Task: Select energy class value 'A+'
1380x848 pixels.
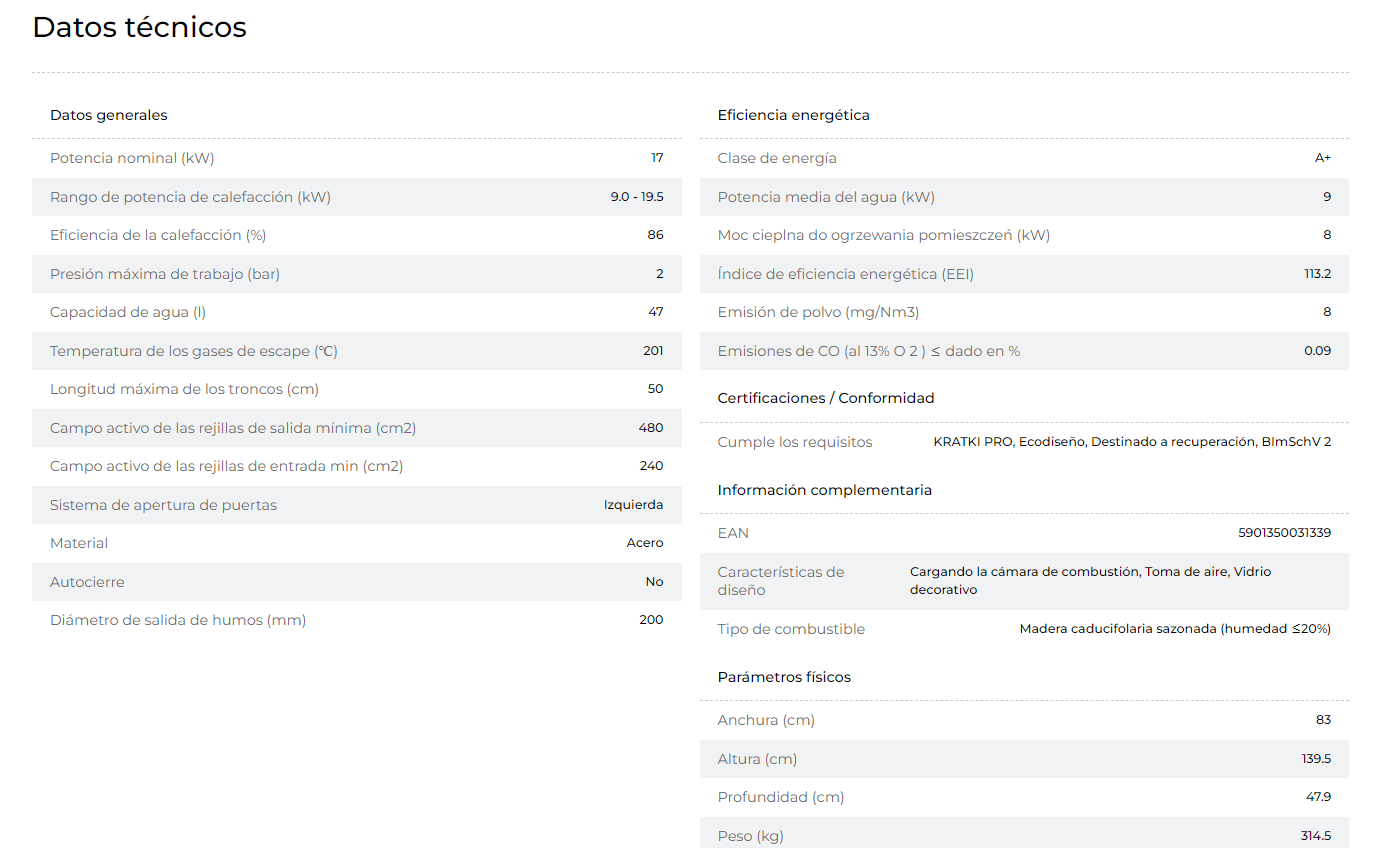Action: (x=1323, y=158)
